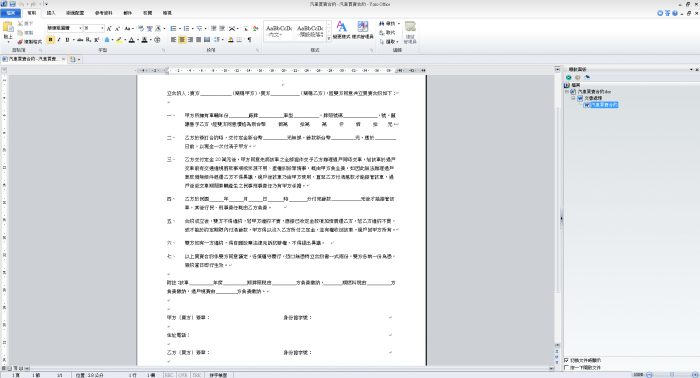700x378 pixels.
Task: Expand the styles gallery more arrow
Action: click(x=329, y=39)
